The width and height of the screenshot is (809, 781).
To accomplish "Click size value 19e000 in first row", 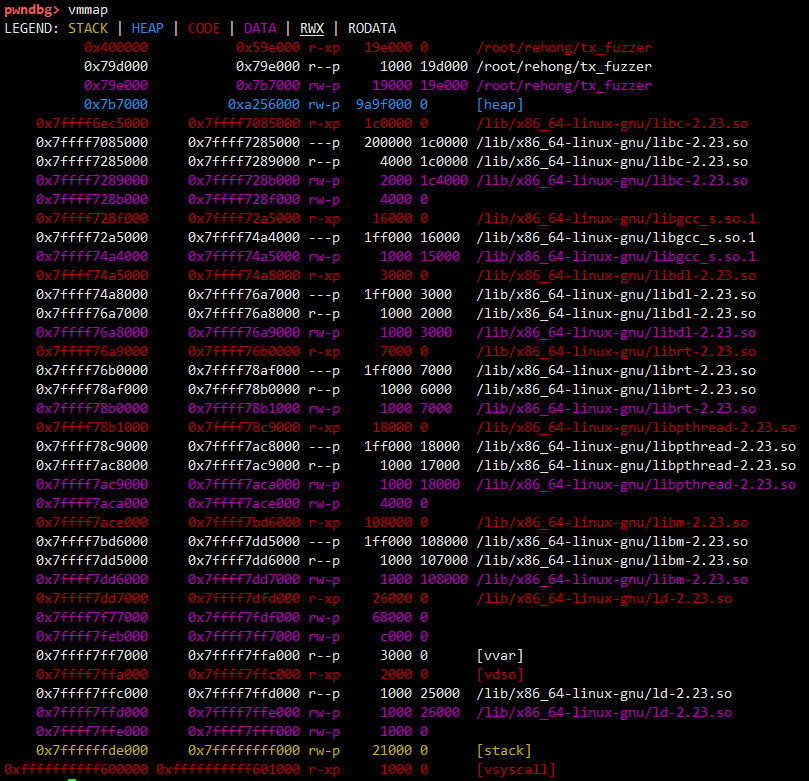I will (388, 47).
